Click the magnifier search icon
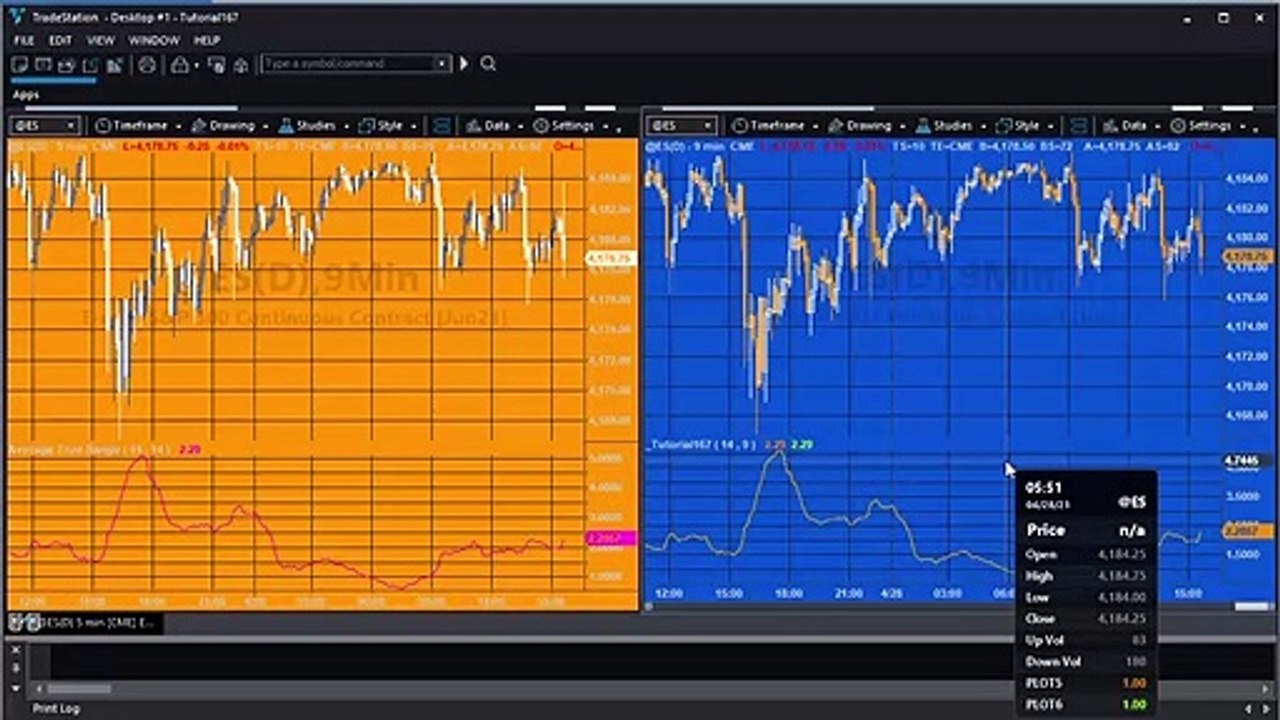 tap(488, 64)
